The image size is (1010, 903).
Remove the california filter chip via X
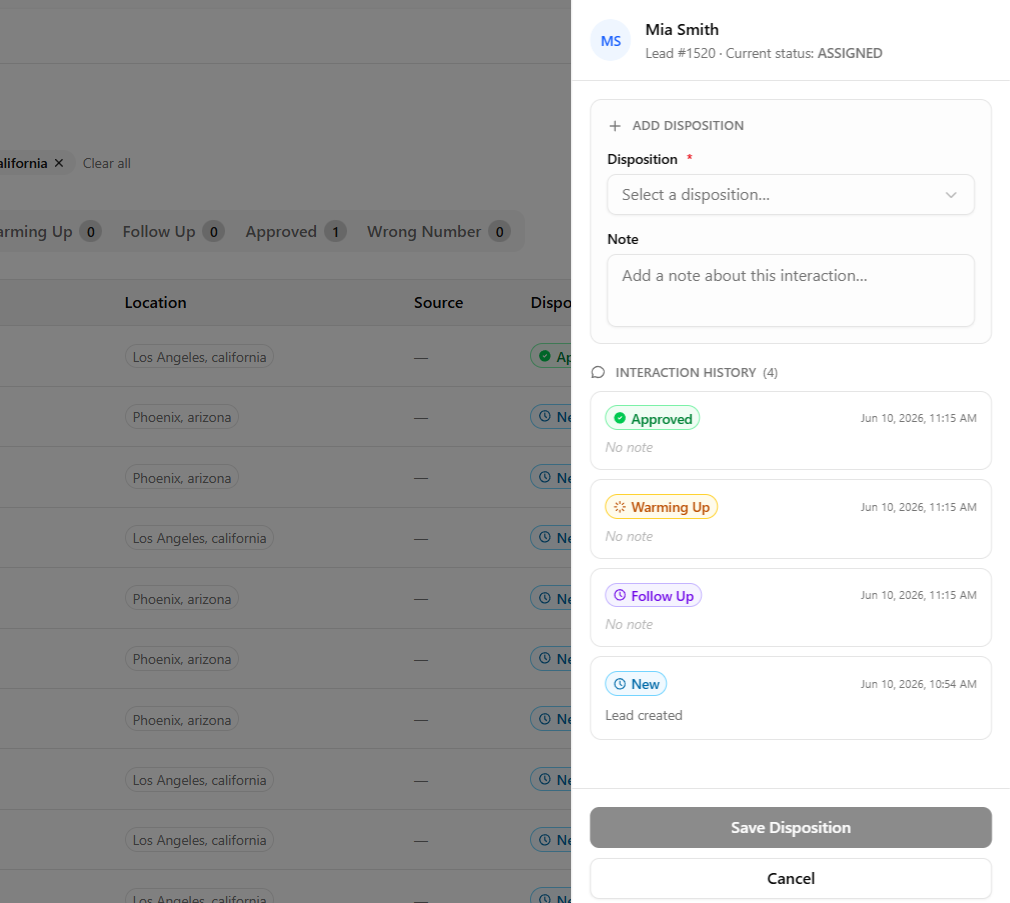click(59, 163)
